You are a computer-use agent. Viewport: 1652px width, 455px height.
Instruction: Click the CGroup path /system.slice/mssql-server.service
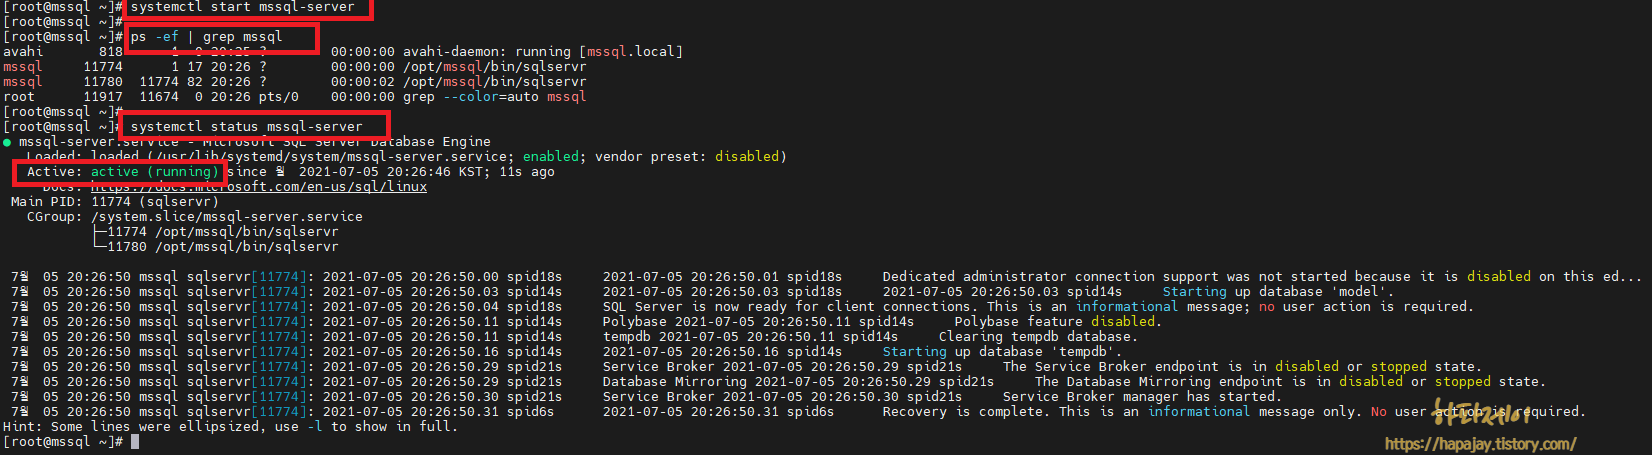click(227, 217)
